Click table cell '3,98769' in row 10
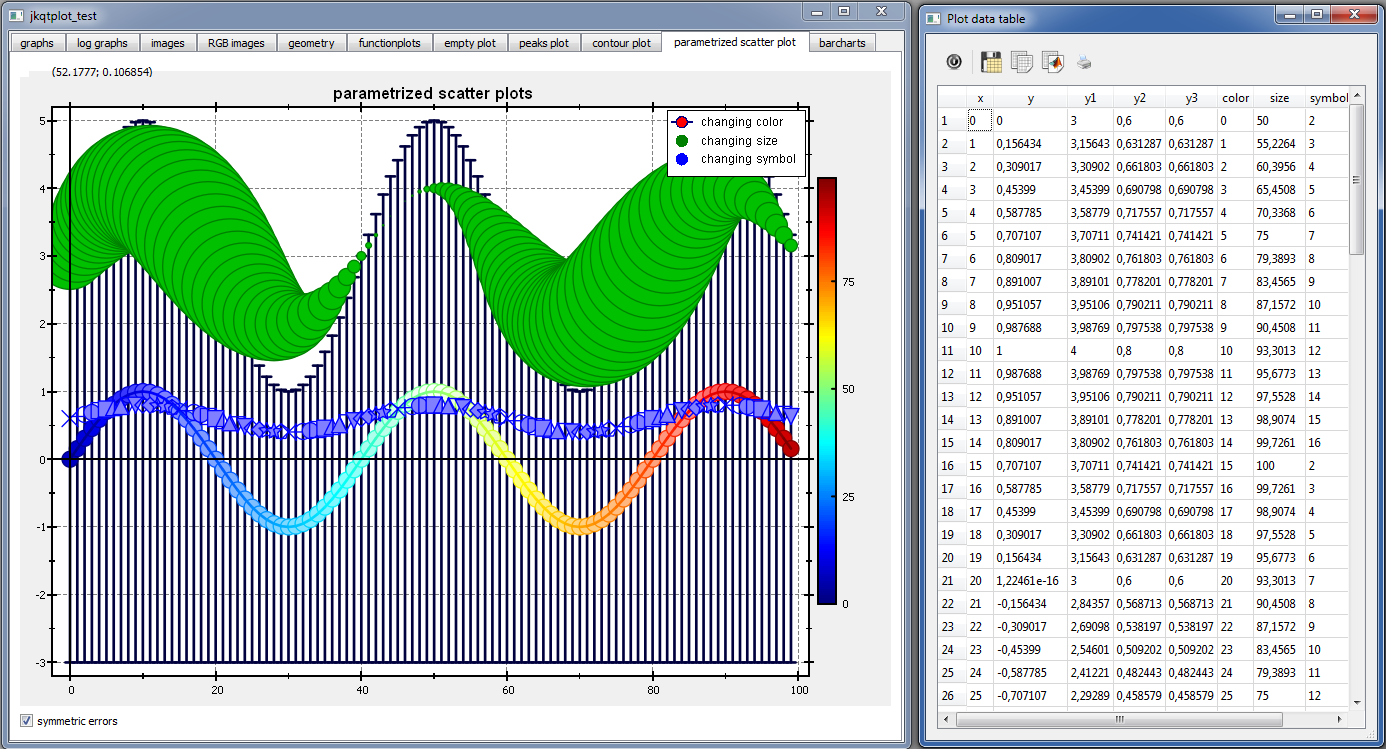The height and width of the screenshot is (749, 1386). 1090,328
